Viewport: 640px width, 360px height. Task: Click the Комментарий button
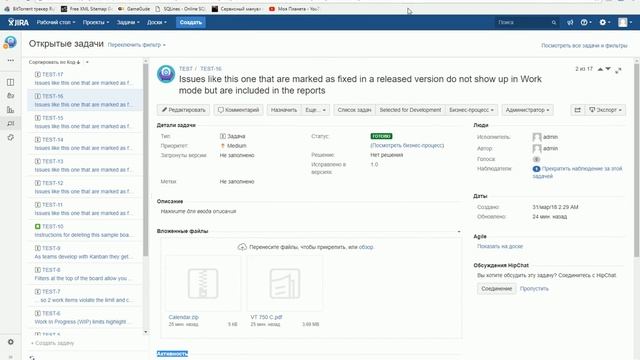(x=238, y=110)
